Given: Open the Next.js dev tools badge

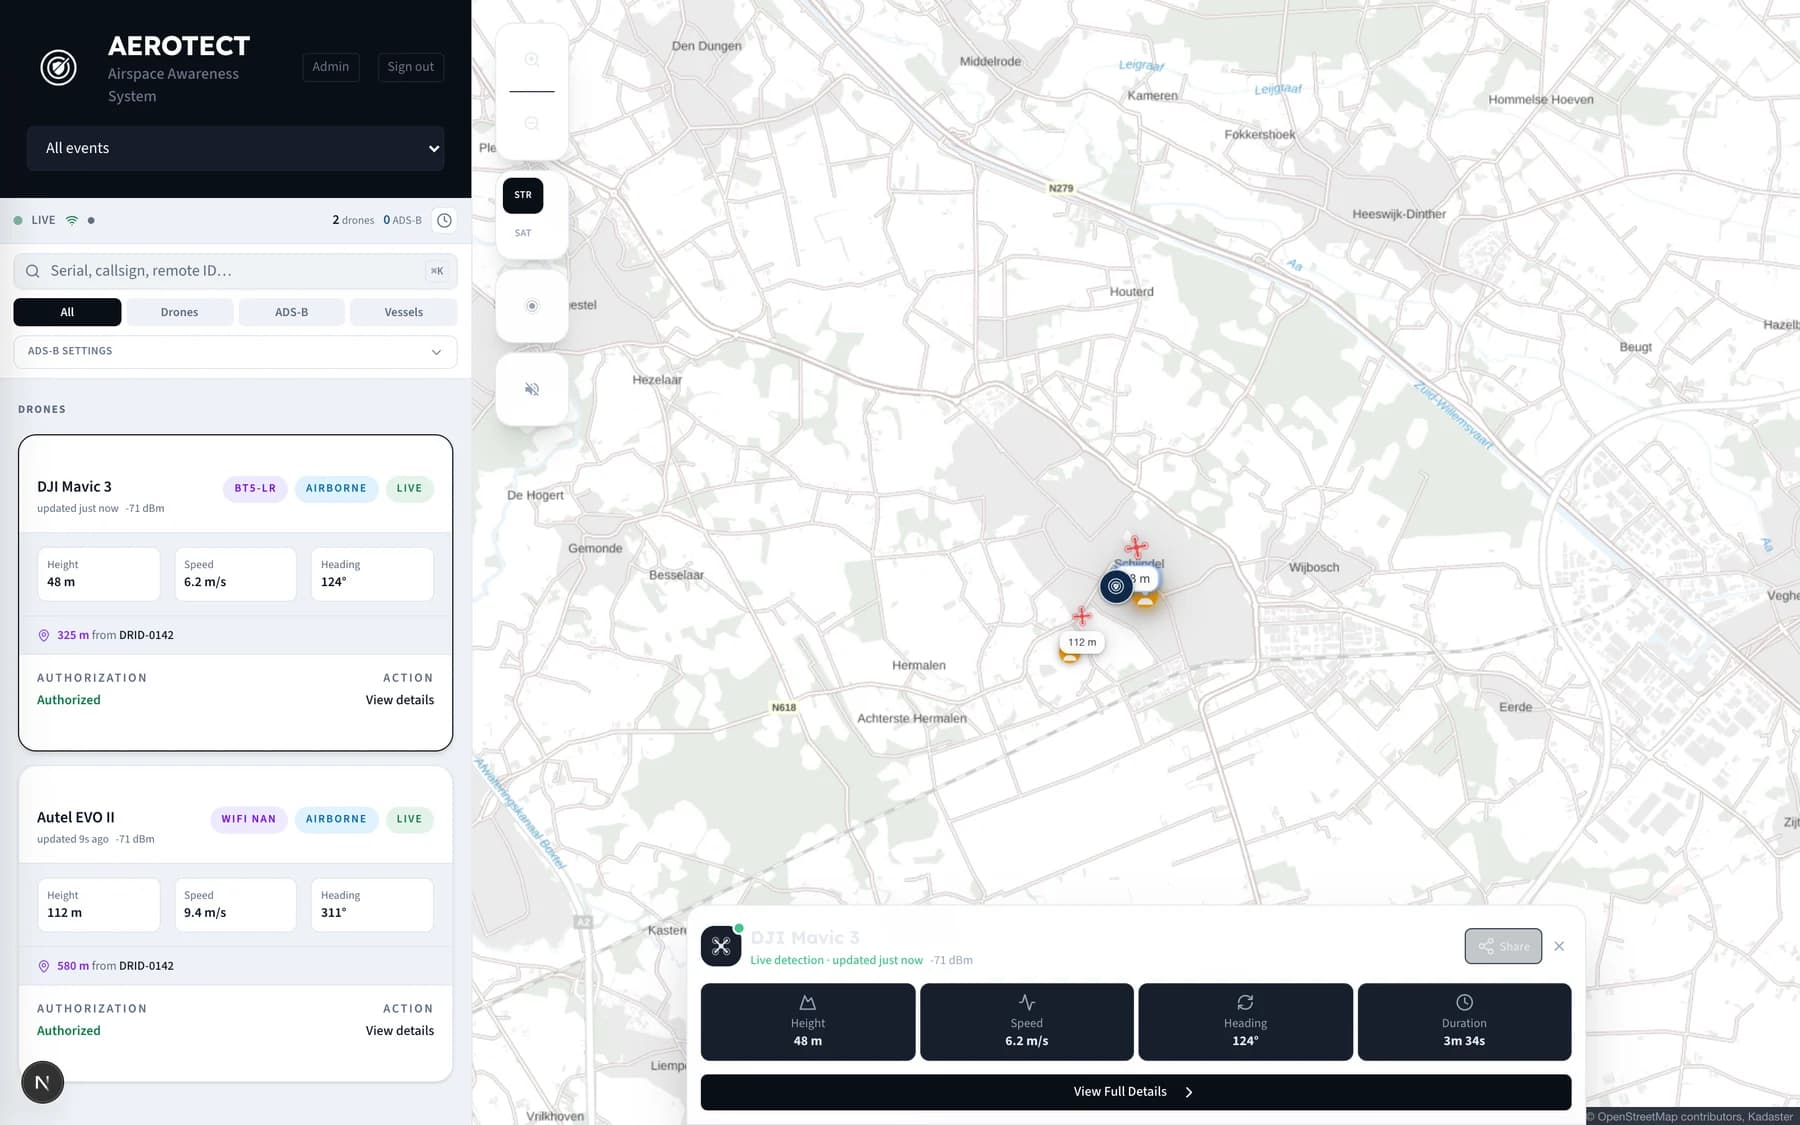Looking at the screenshot, I should [x=43, y=1082].
